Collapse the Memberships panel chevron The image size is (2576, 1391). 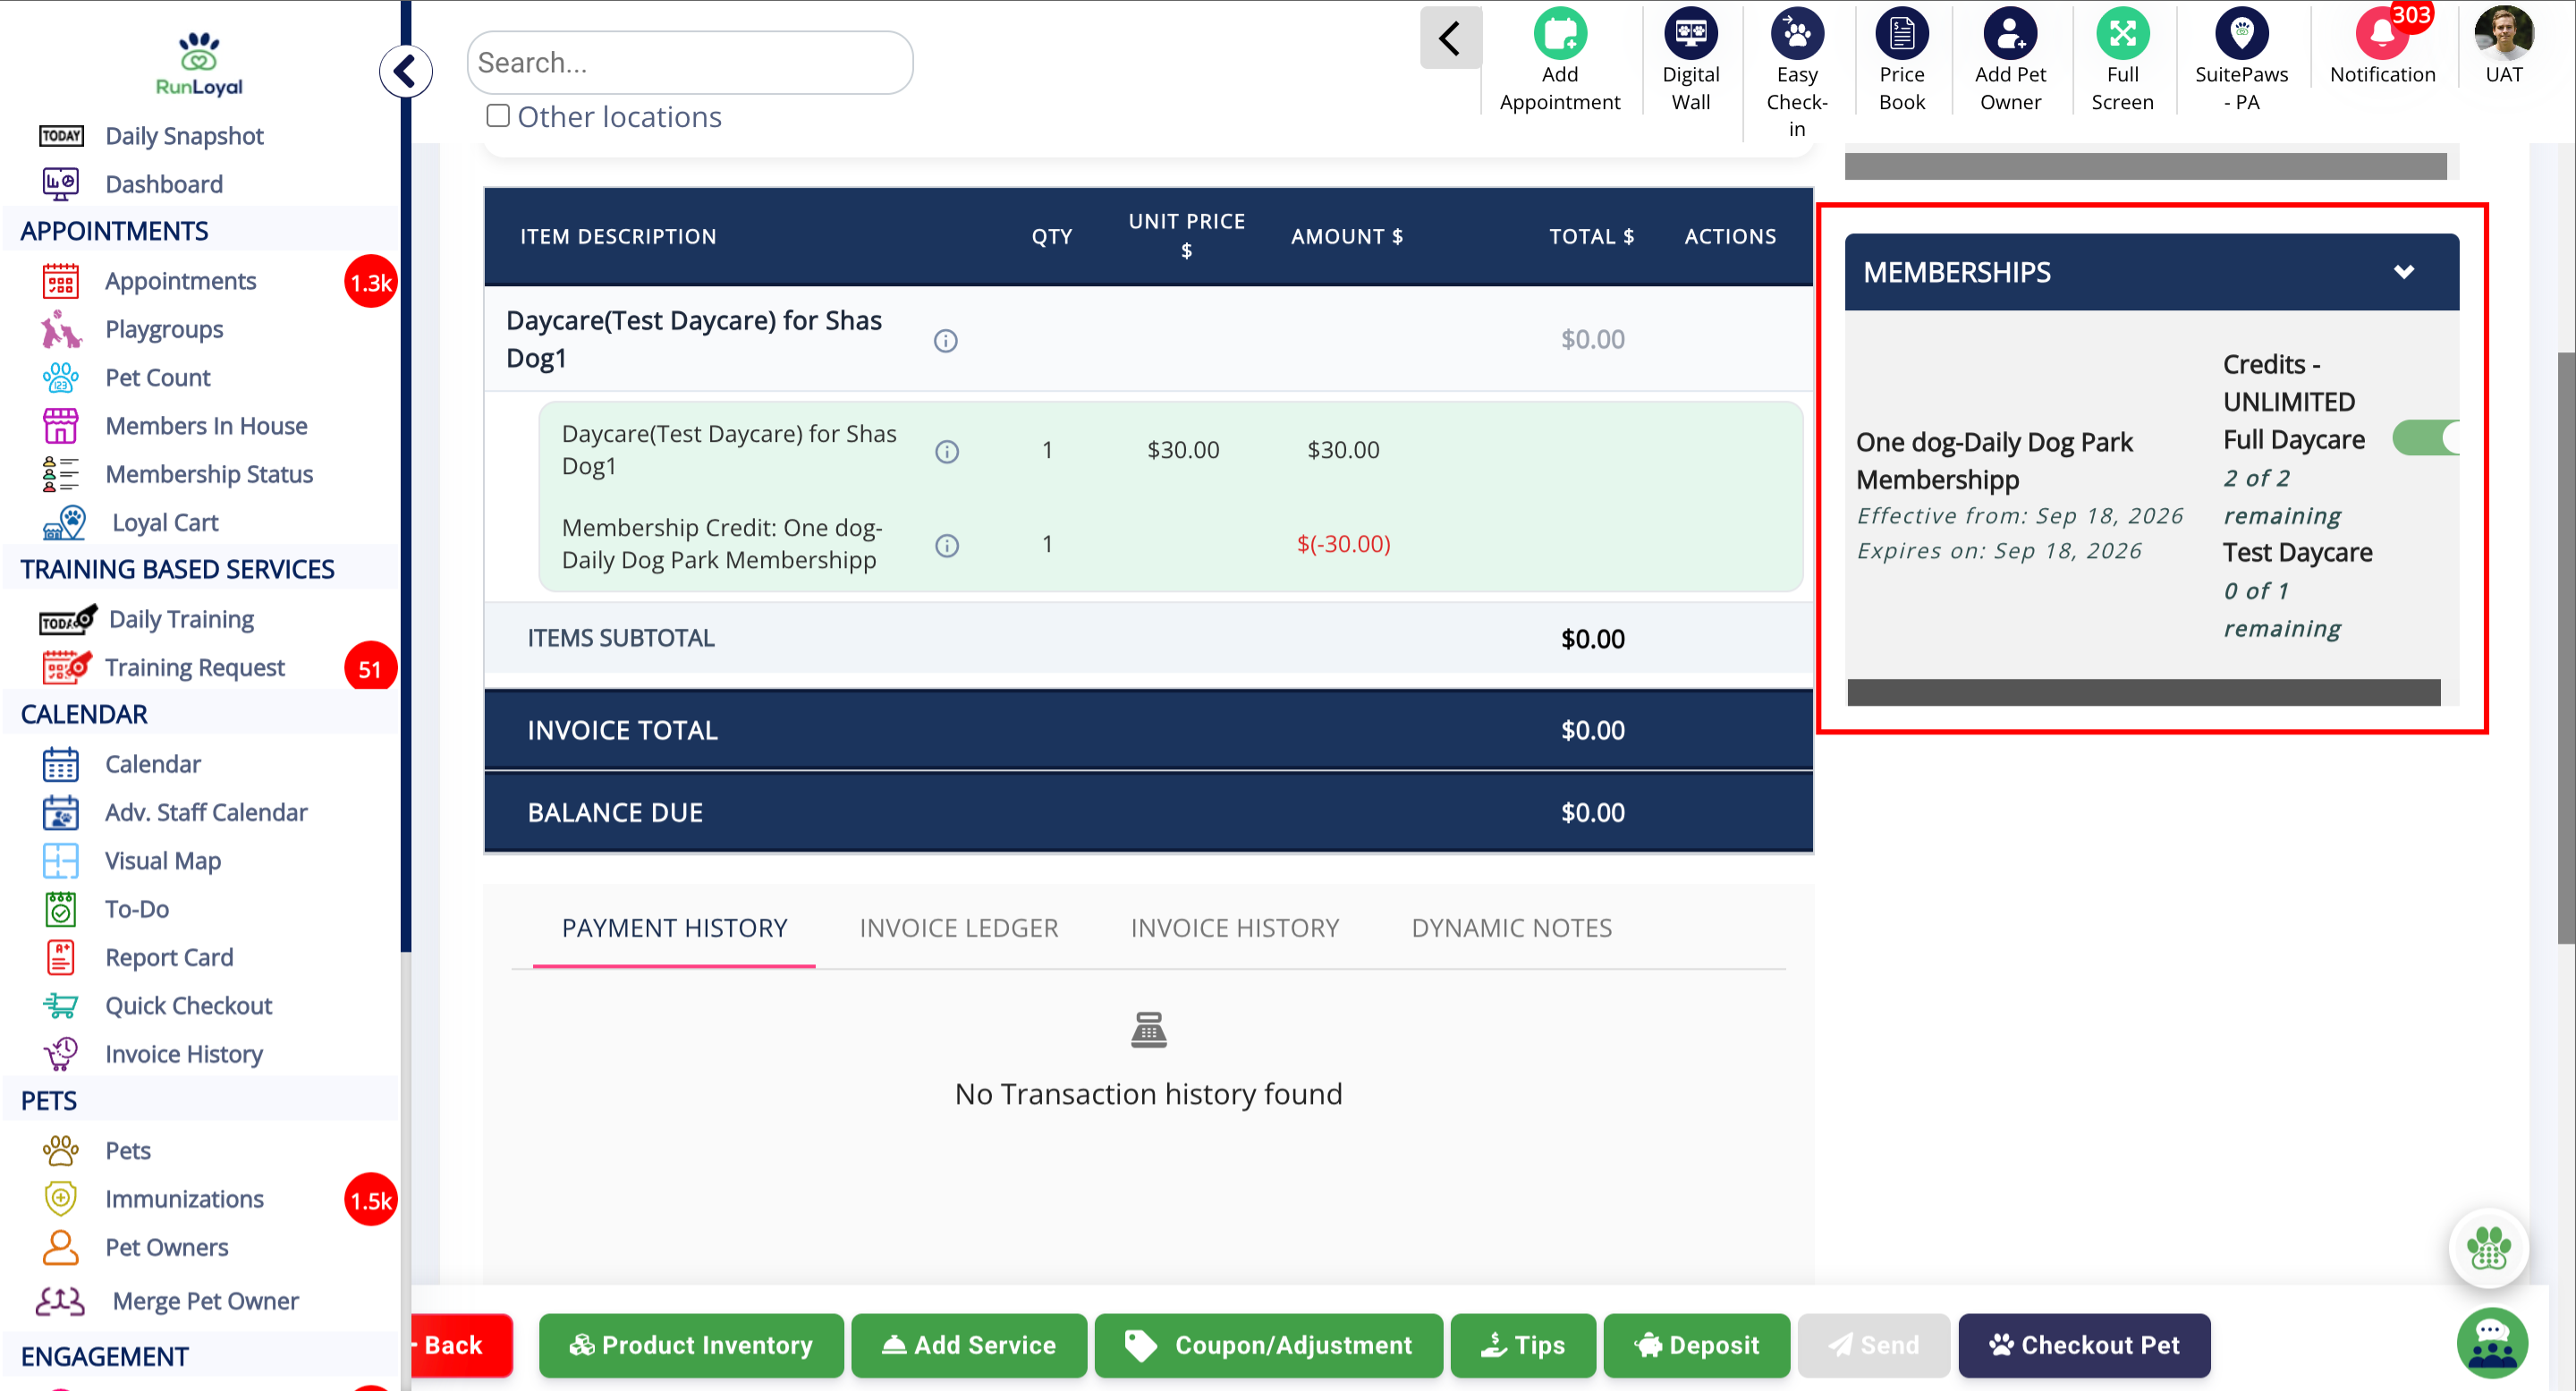pos(2403,271)
